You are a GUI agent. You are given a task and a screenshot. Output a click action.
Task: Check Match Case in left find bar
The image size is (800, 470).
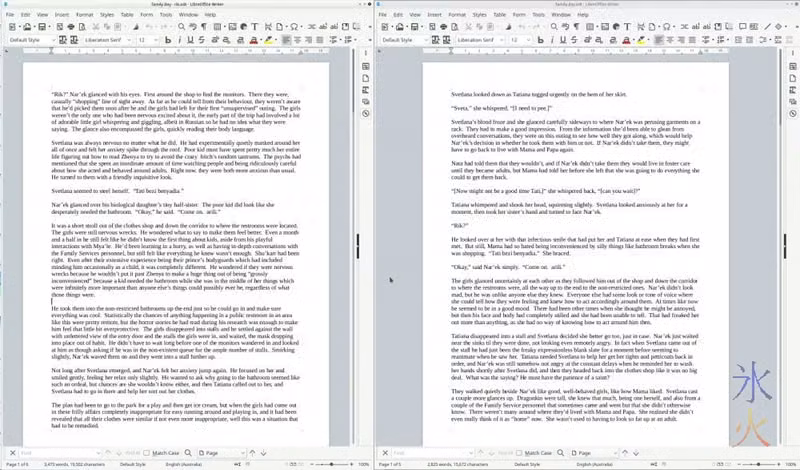point(161,453)
